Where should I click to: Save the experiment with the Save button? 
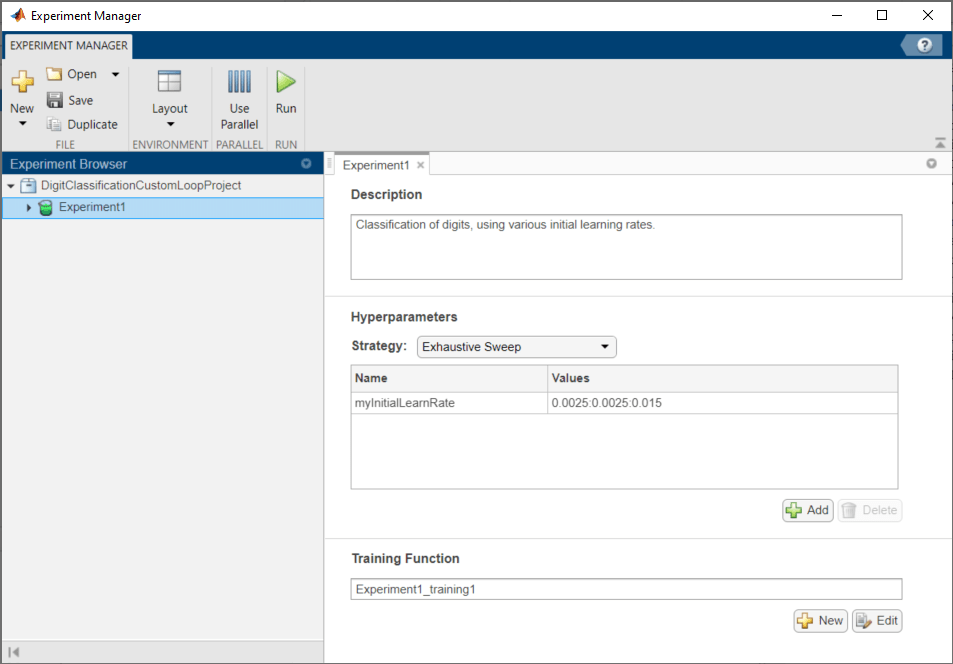click(x=70, y=100)
